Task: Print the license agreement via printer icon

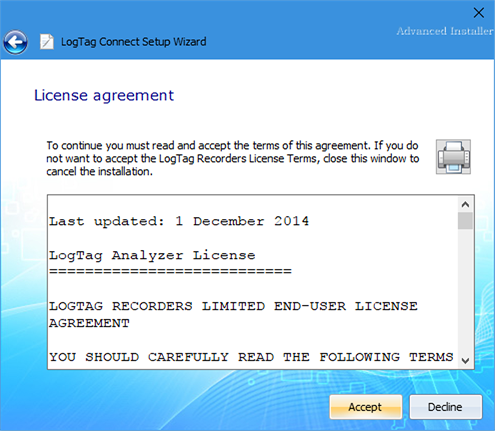Action: tap(453, 157)
